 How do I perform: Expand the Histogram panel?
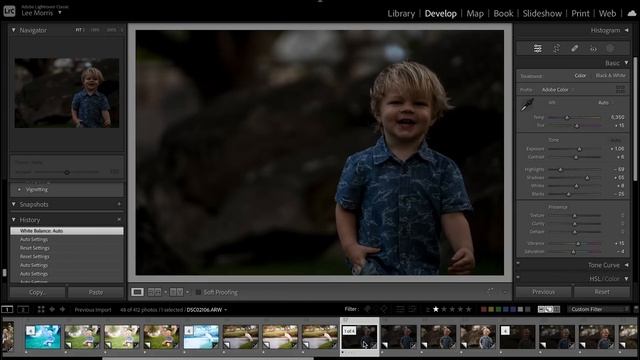click(x=627, y=30)
